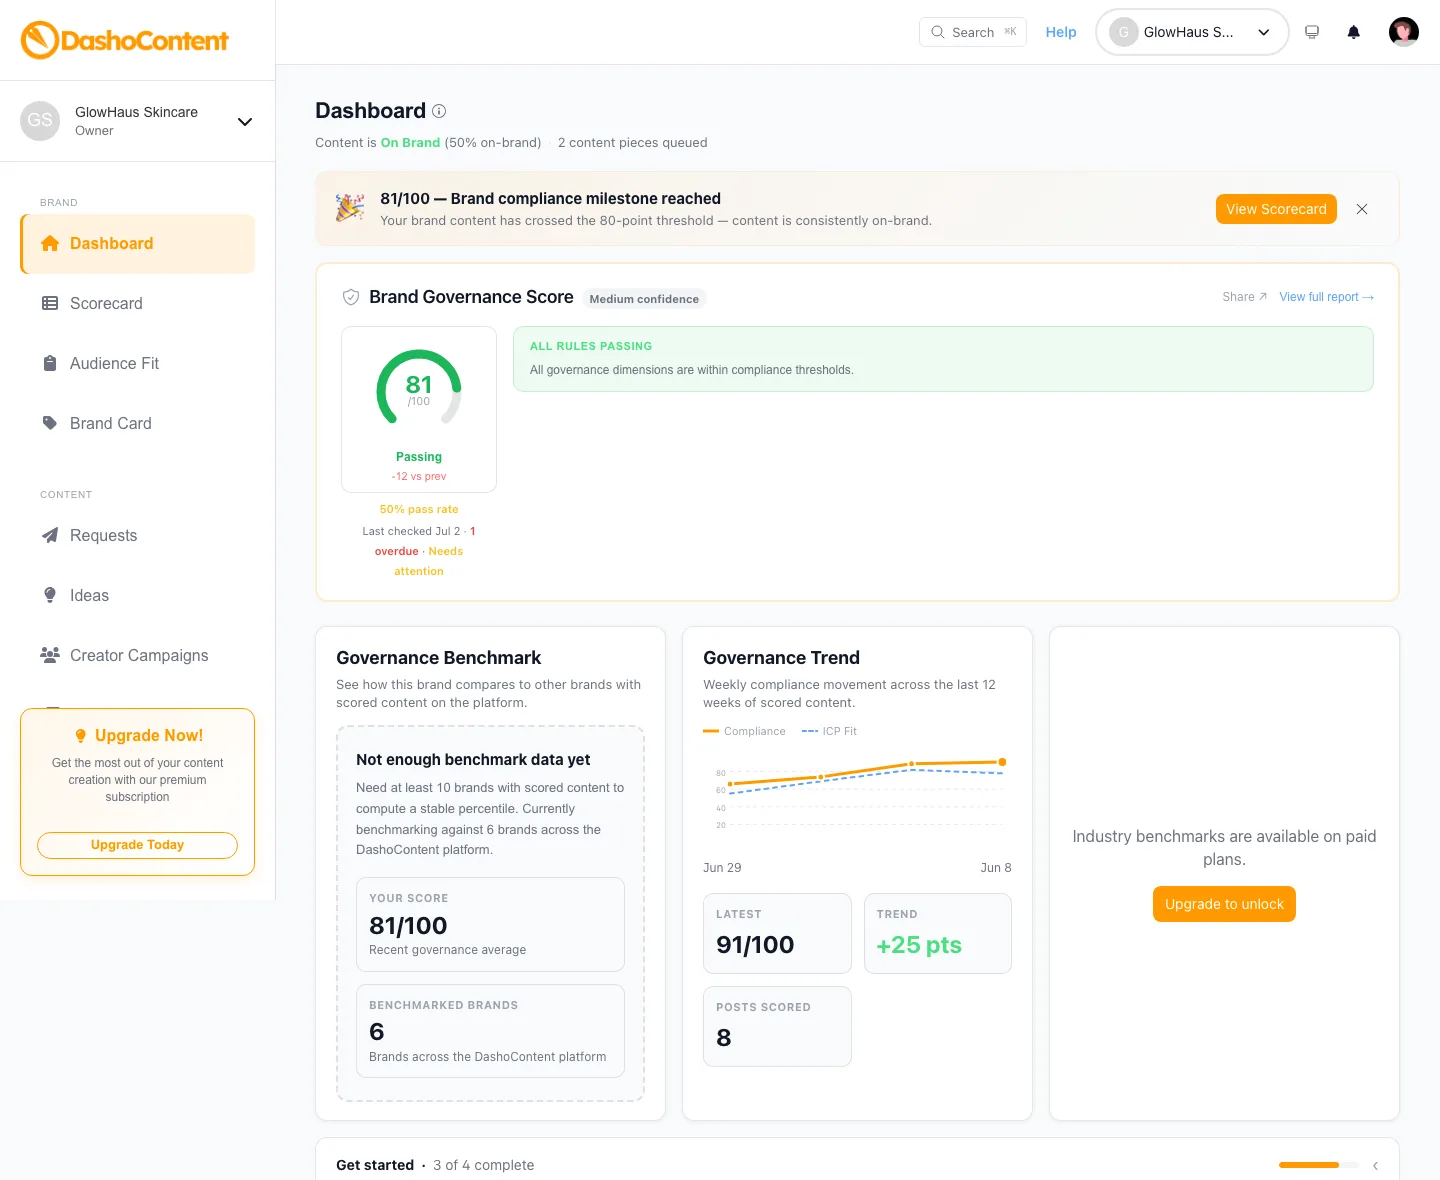
Task: Click the ALL RULES PASSING status box
Action: click(x=943, y=358)
